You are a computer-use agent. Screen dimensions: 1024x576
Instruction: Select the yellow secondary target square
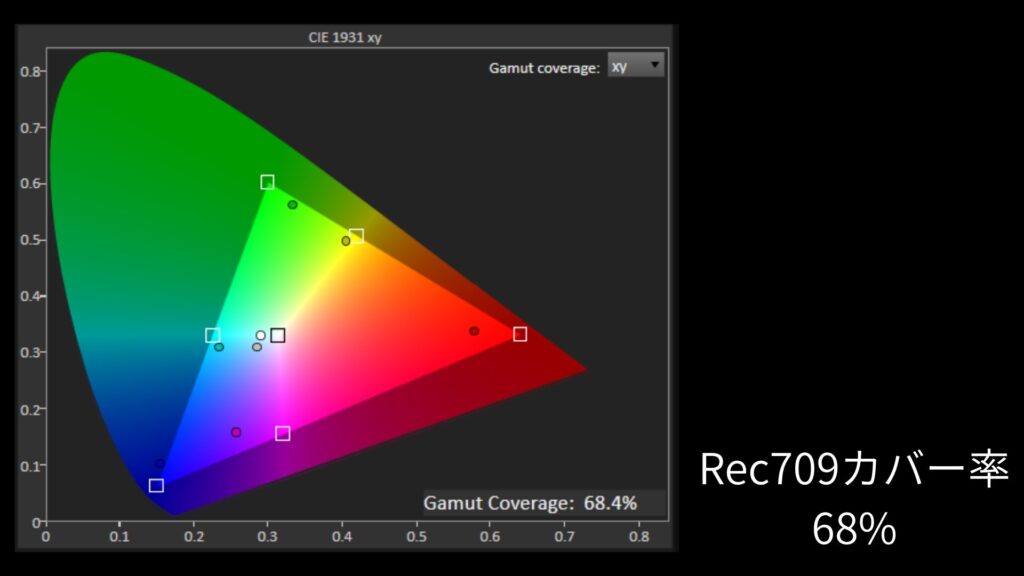point(356,236)
